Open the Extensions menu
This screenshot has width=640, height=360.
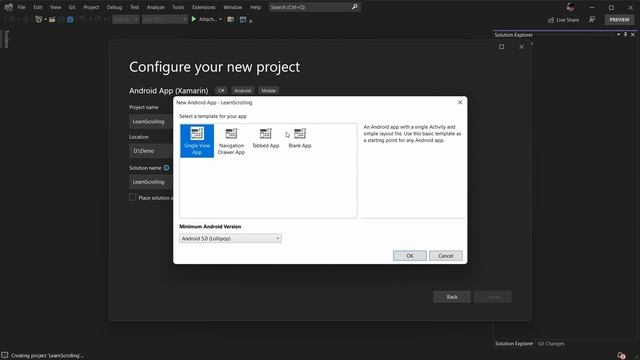(204, 7)
